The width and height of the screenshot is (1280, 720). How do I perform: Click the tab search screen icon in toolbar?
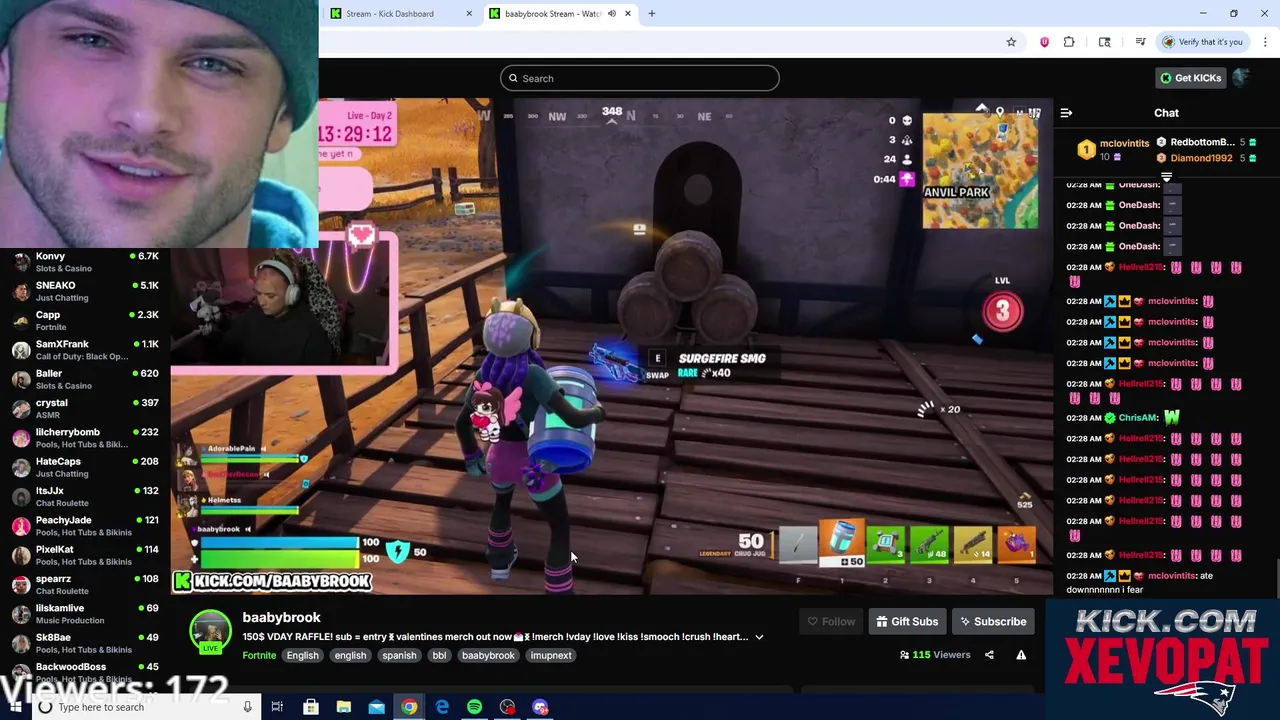click(x=1104, y=42)
